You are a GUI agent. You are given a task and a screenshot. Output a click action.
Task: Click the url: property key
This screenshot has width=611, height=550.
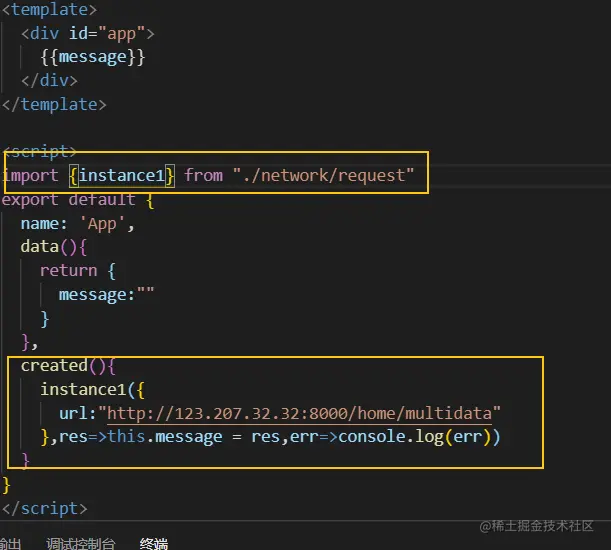point(78,413)
